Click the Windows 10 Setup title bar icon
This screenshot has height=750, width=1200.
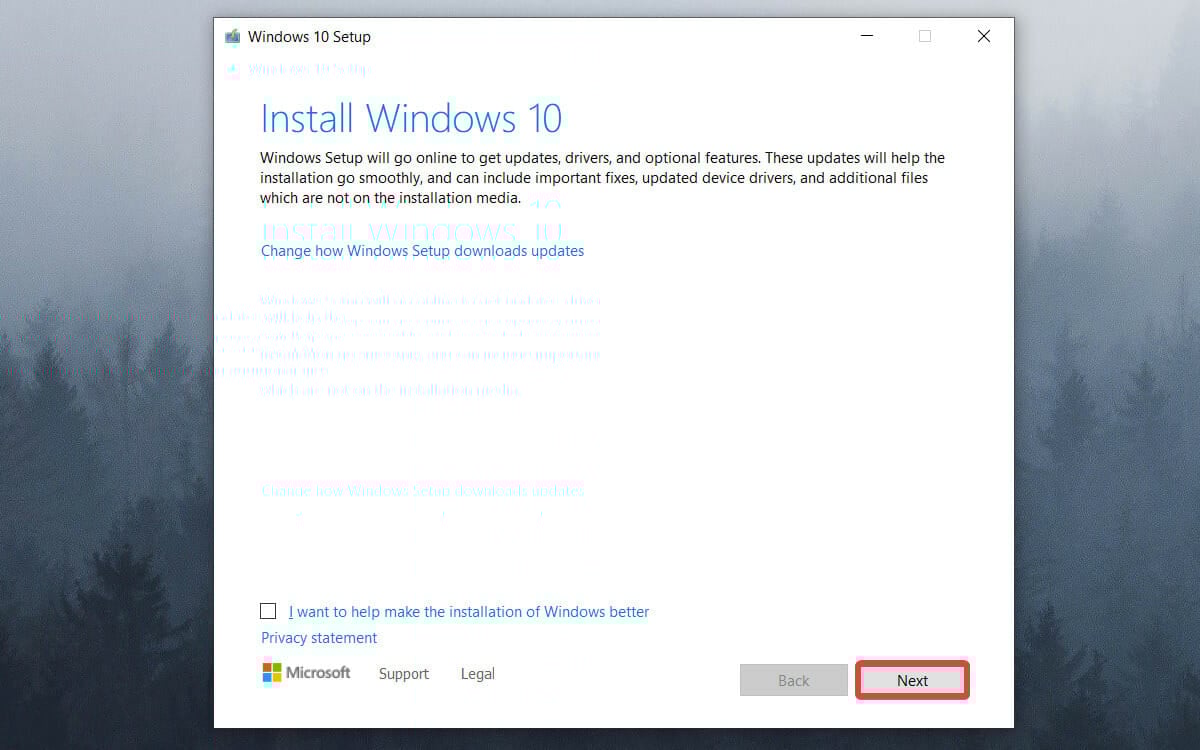pyautogui.click(x=233, y=37)
